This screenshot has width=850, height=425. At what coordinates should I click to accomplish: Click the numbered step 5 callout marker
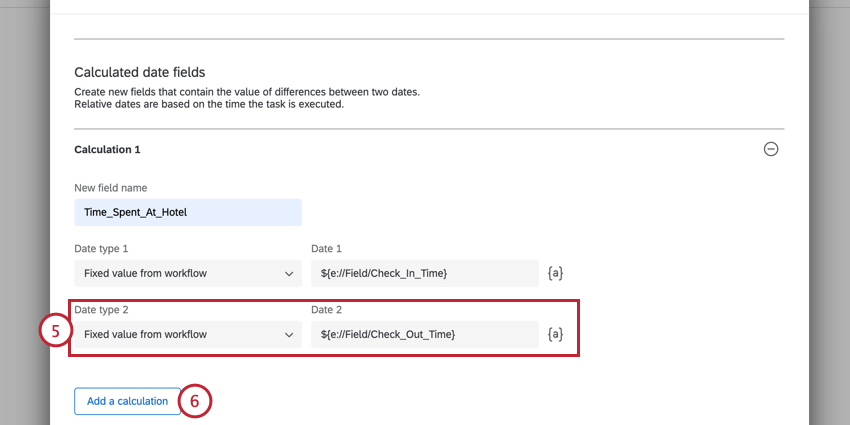55,333
